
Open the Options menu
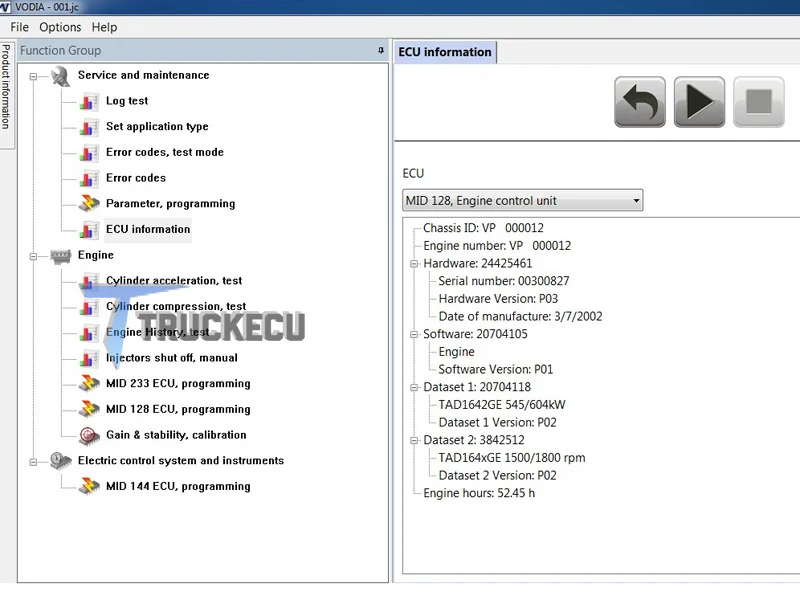60,27
